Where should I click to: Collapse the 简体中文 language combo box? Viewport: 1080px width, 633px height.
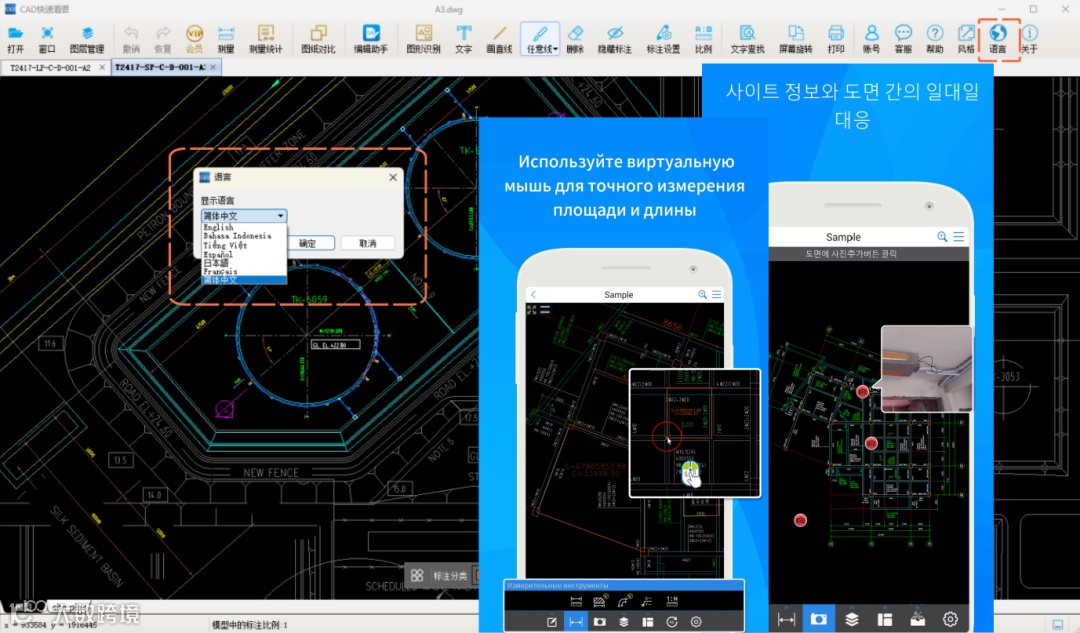click(x=244, y=216)
